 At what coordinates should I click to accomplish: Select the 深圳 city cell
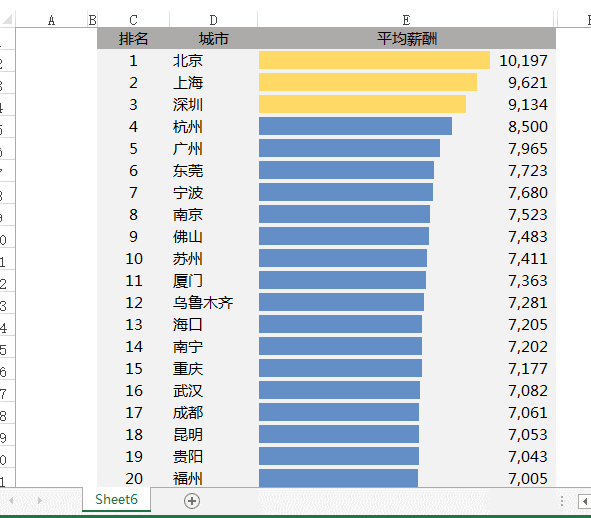click(213, 104)
